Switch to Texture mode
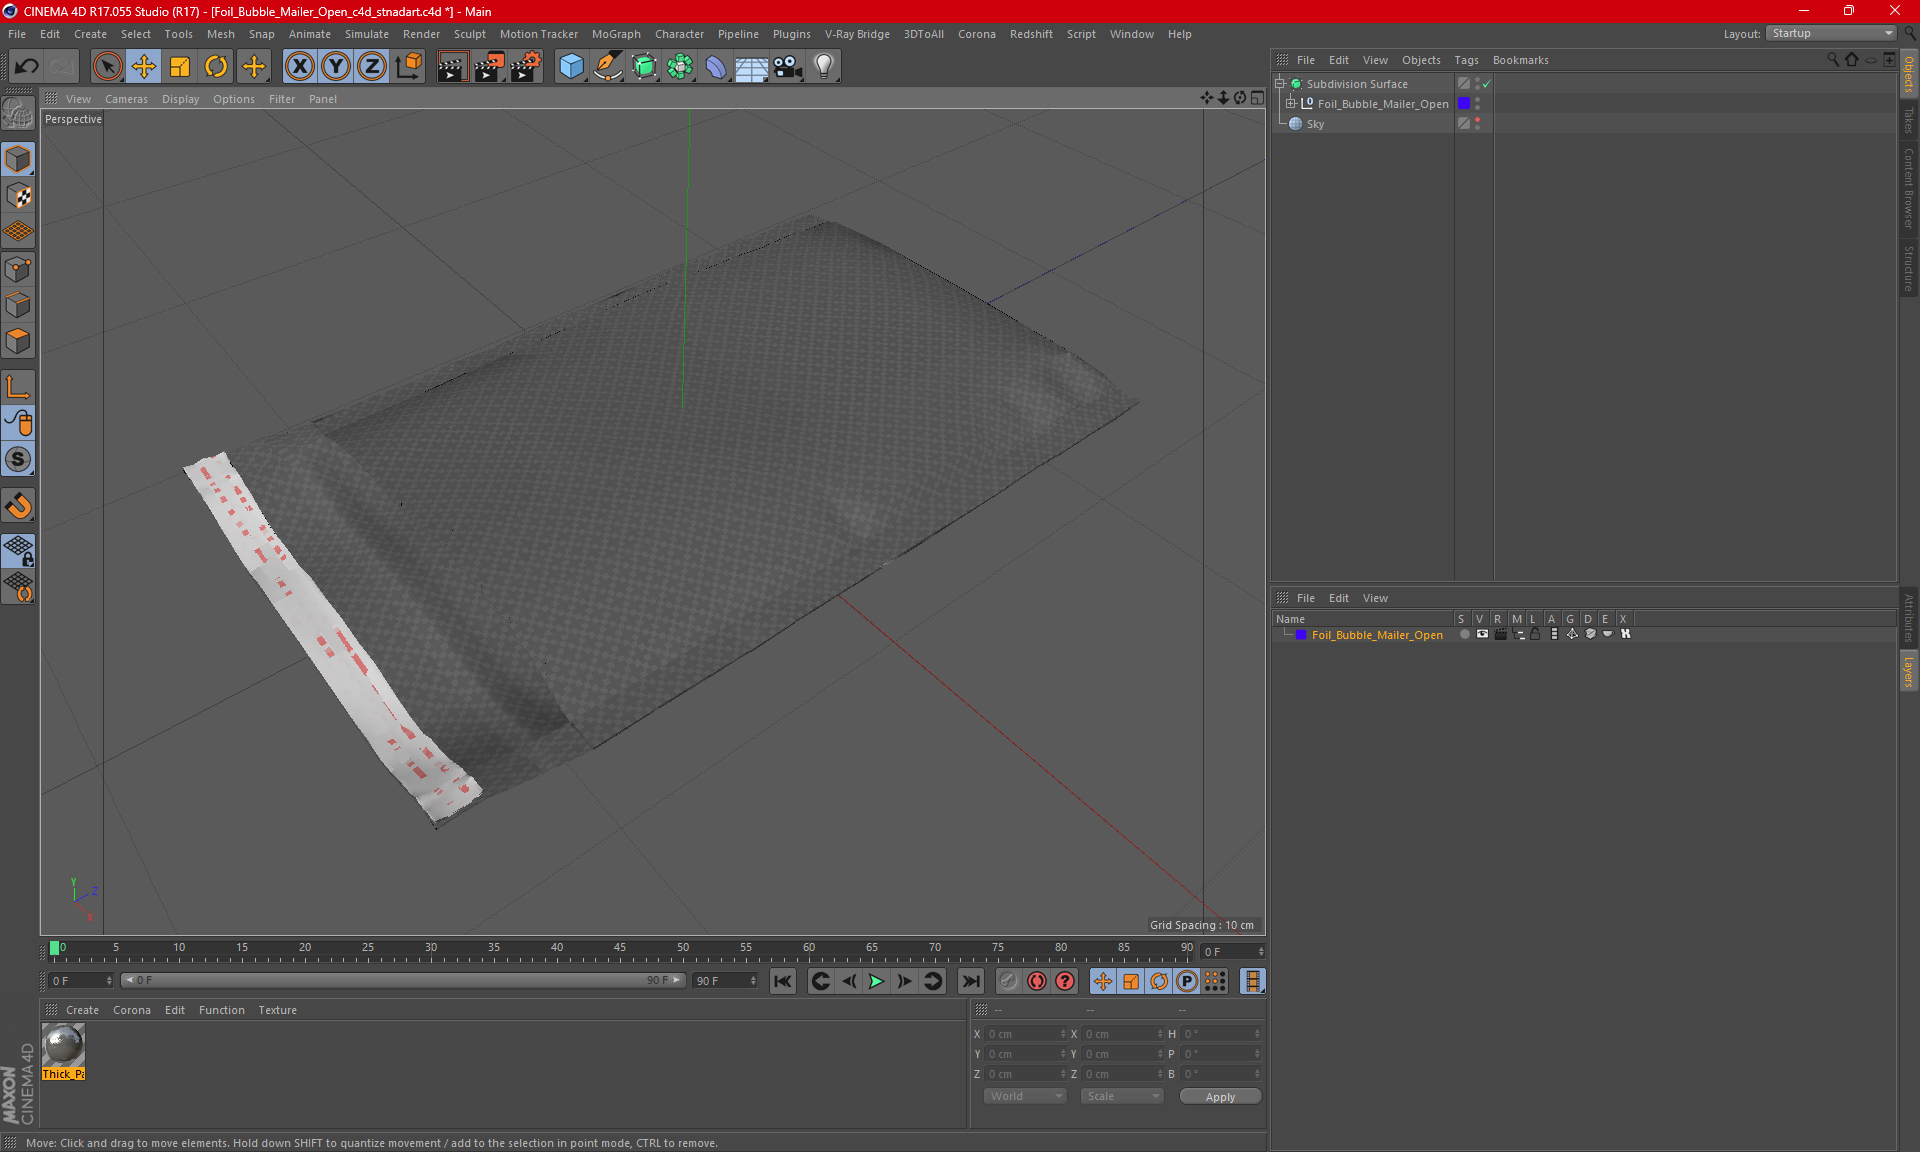The height and width of the screenshot is (1152, 1920). tap(18, 196)
